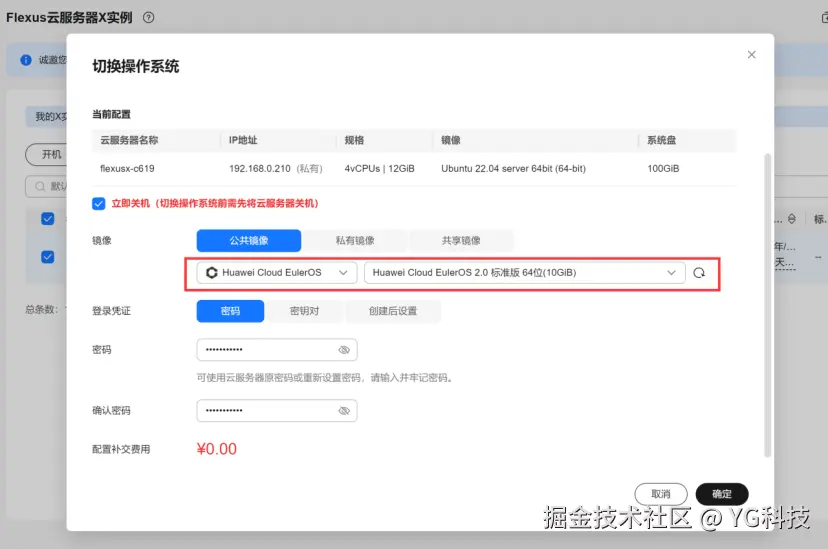Click the dialog vertical scrollbar
828x549 pixels.
[768, 305]
